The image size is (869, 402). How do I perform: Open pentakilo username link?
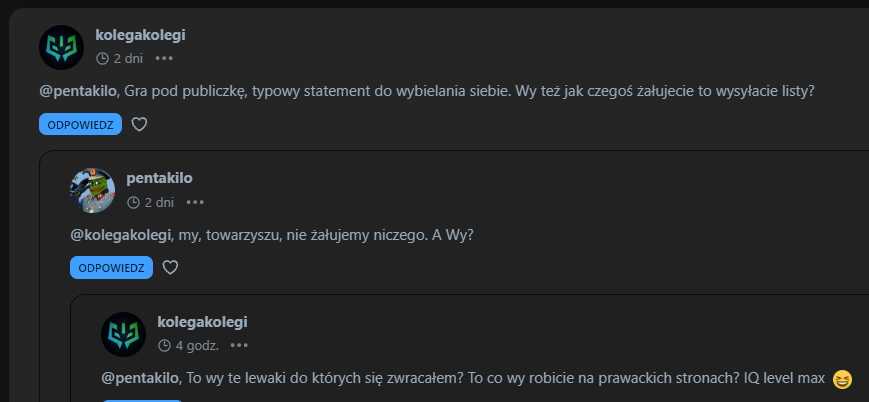click(160, 178)
